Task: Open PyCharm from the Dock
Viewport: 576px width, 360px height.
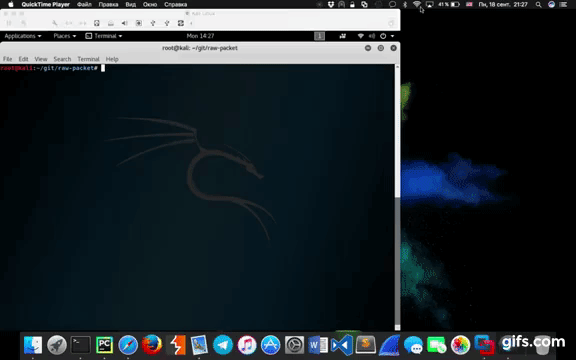Action: tap(104, 345)
